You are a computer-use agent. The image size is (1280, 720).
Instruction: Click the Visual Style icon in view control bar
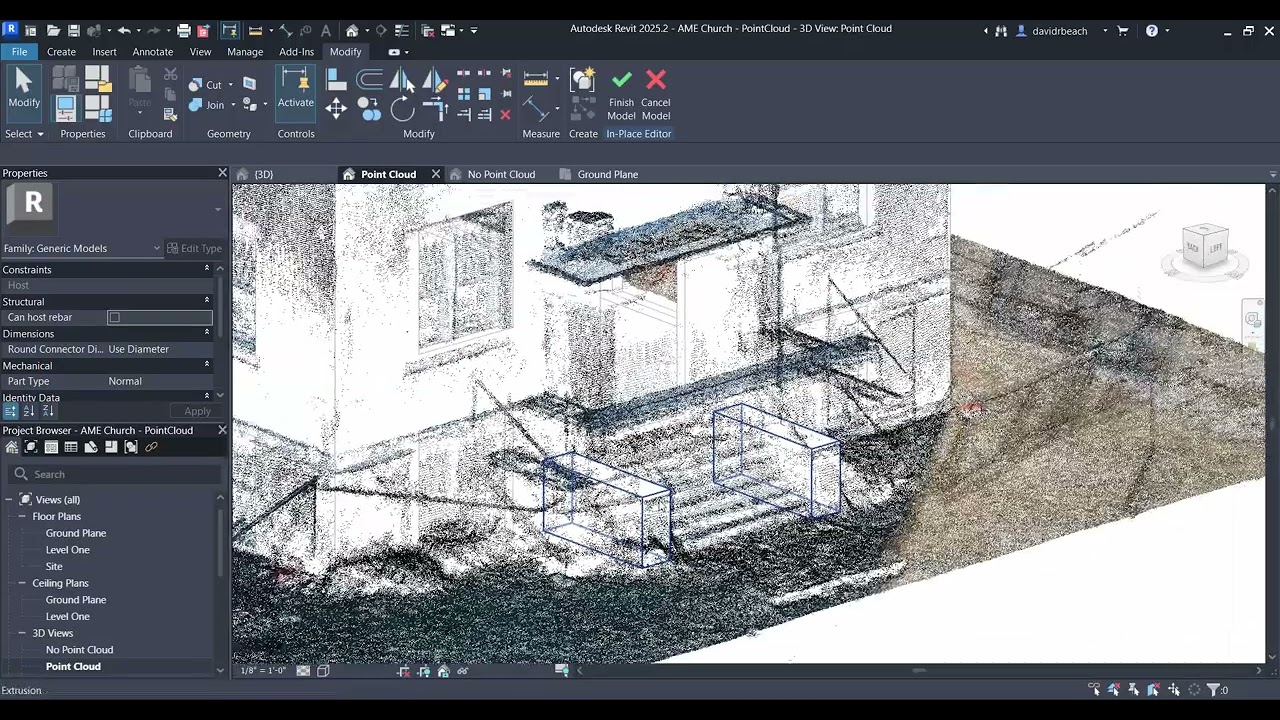click(x=323, y=671)
